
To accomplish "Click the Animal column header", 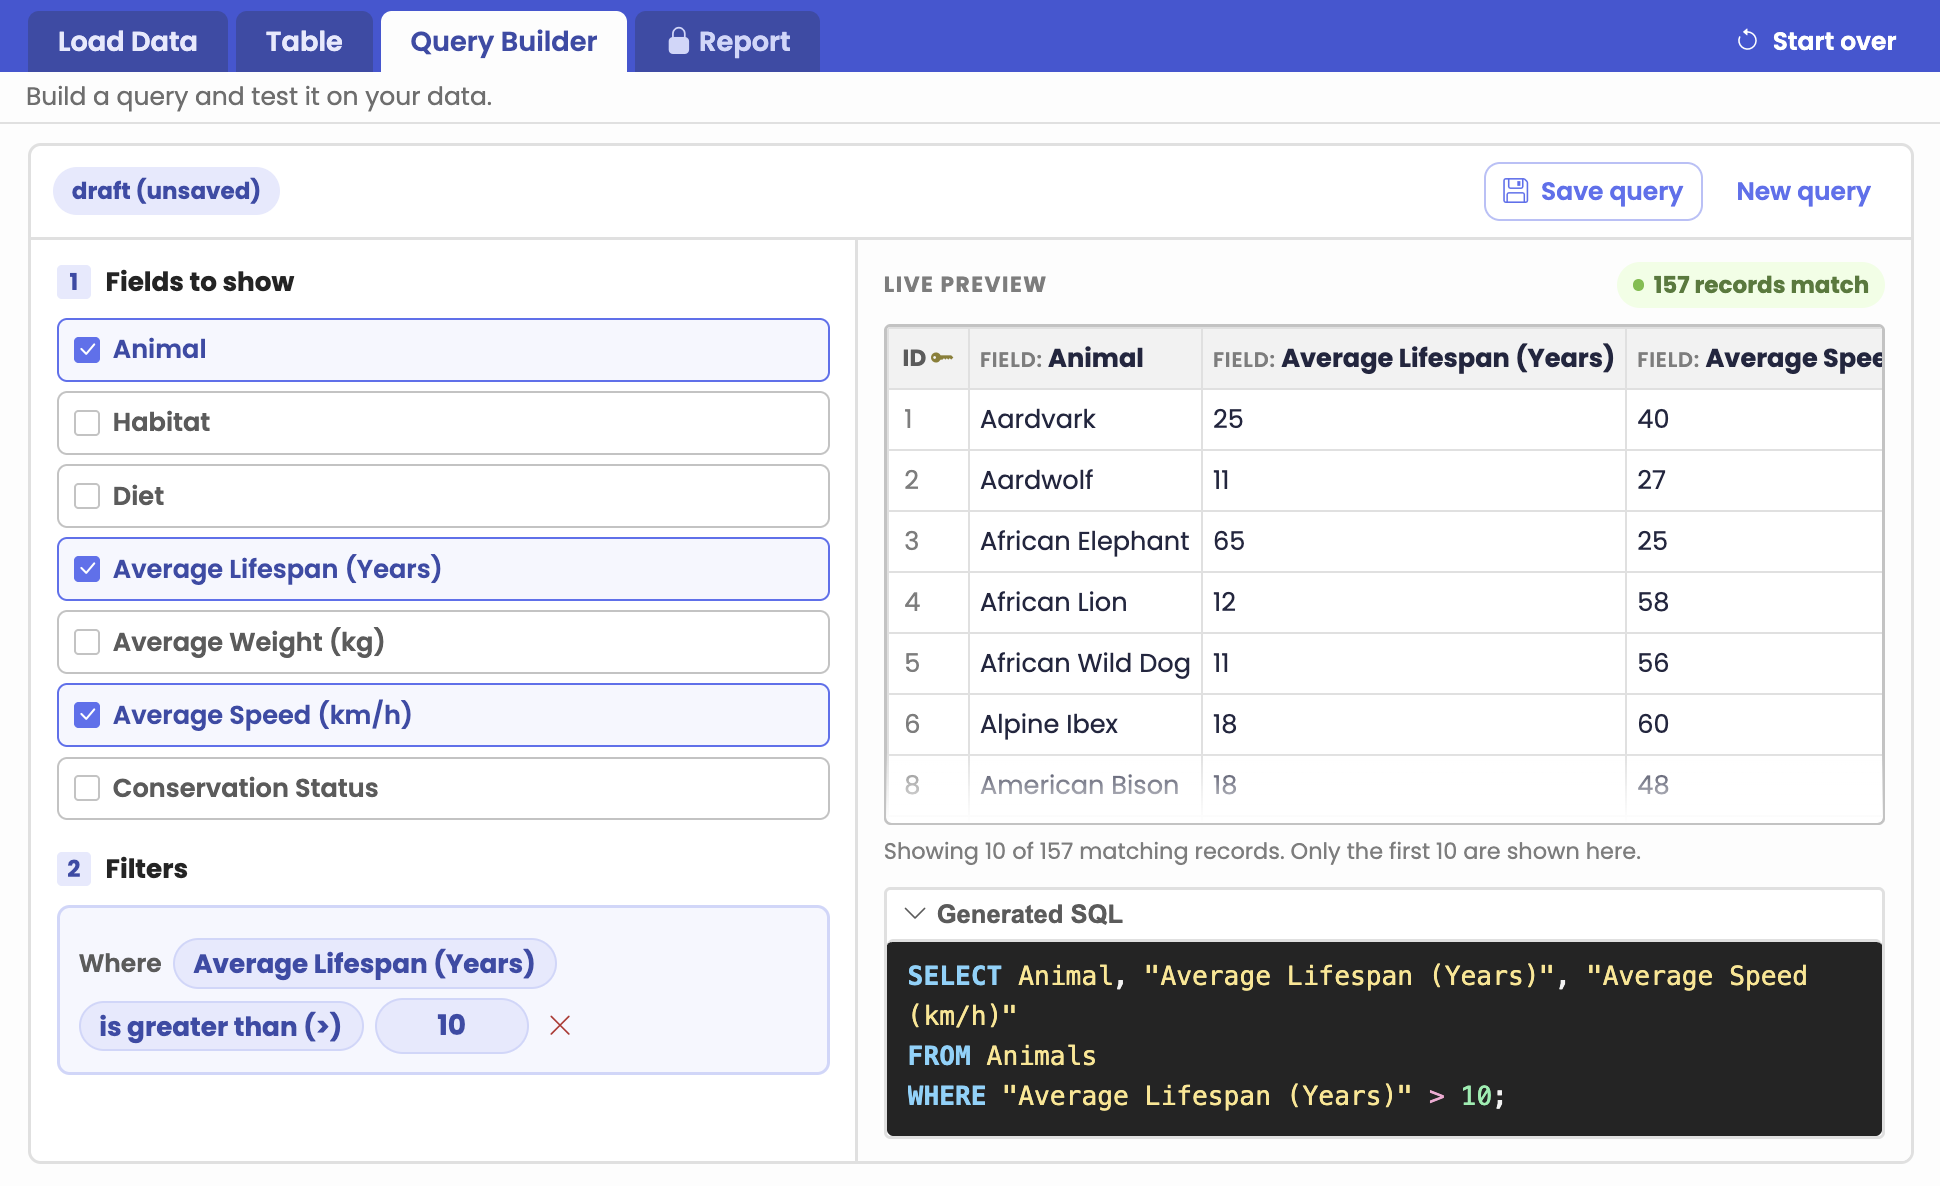I will tap(1085, 358).
